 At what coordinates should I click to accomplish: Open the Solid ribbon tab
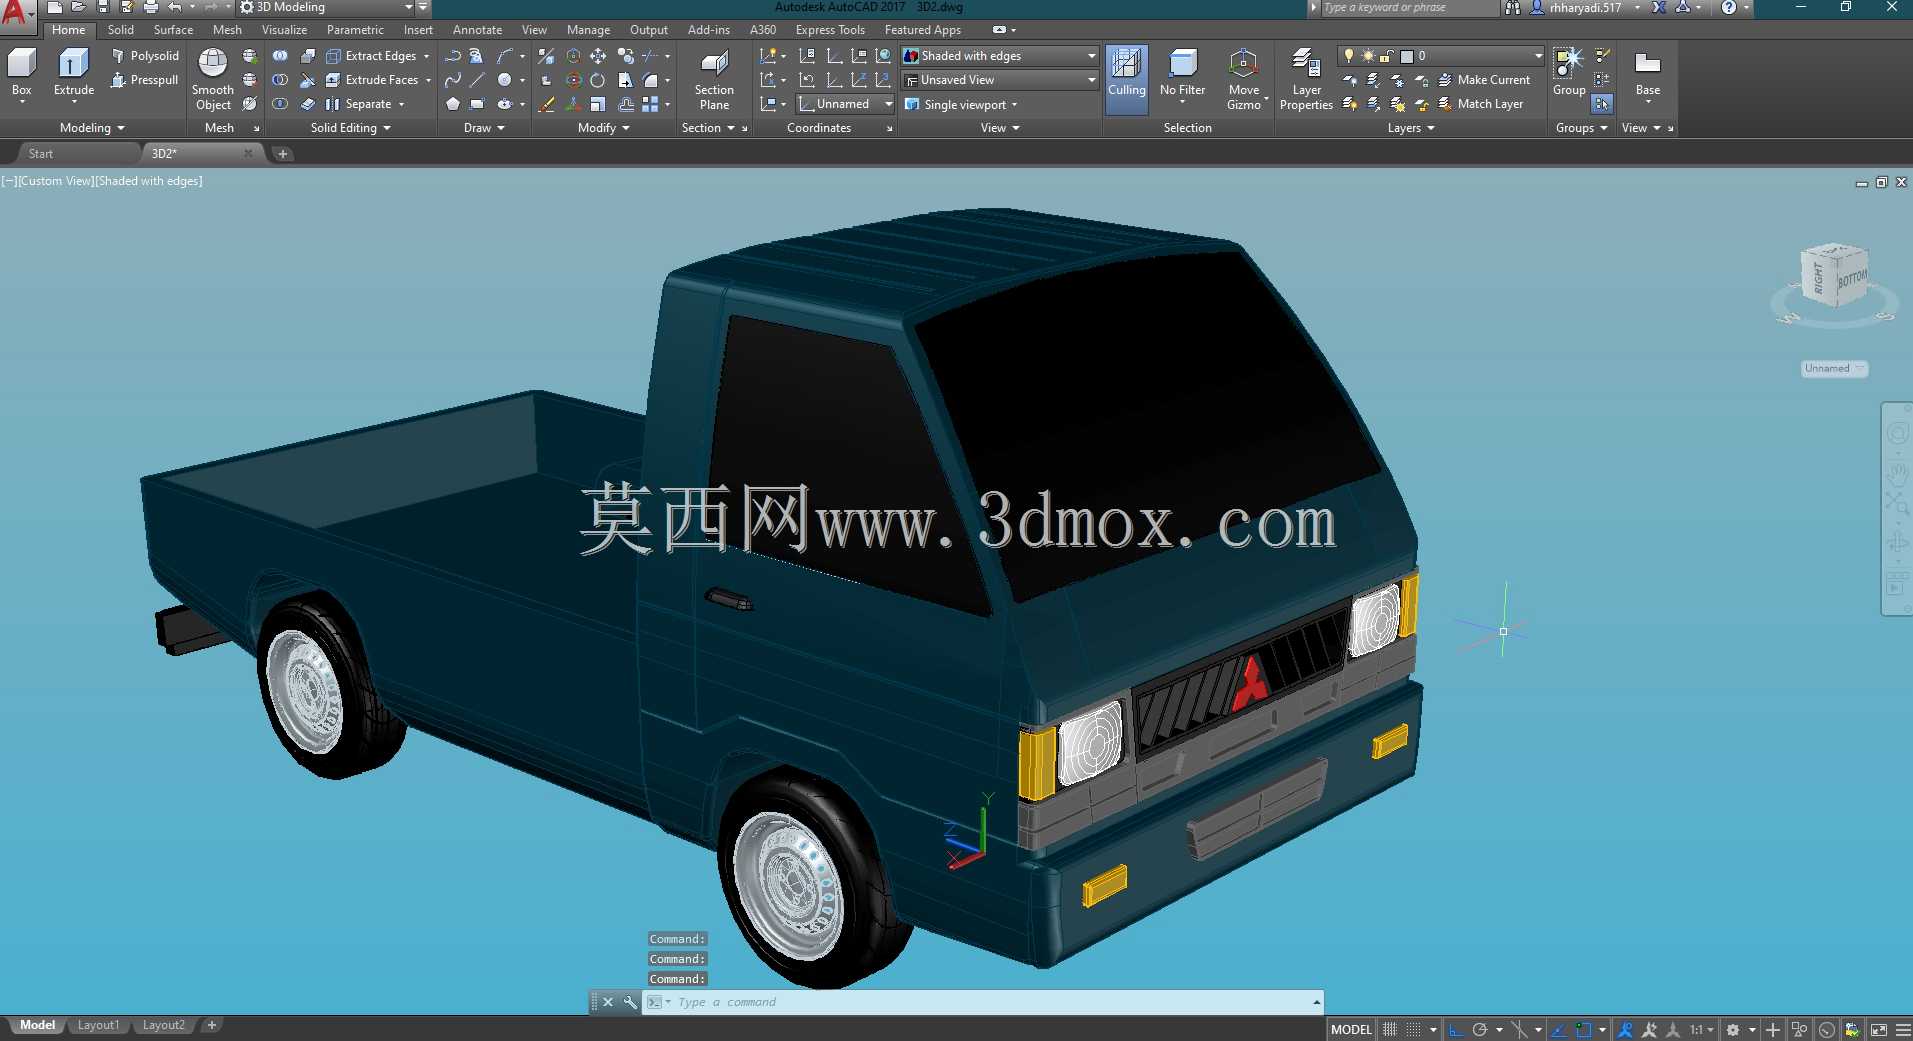(121, 30)
